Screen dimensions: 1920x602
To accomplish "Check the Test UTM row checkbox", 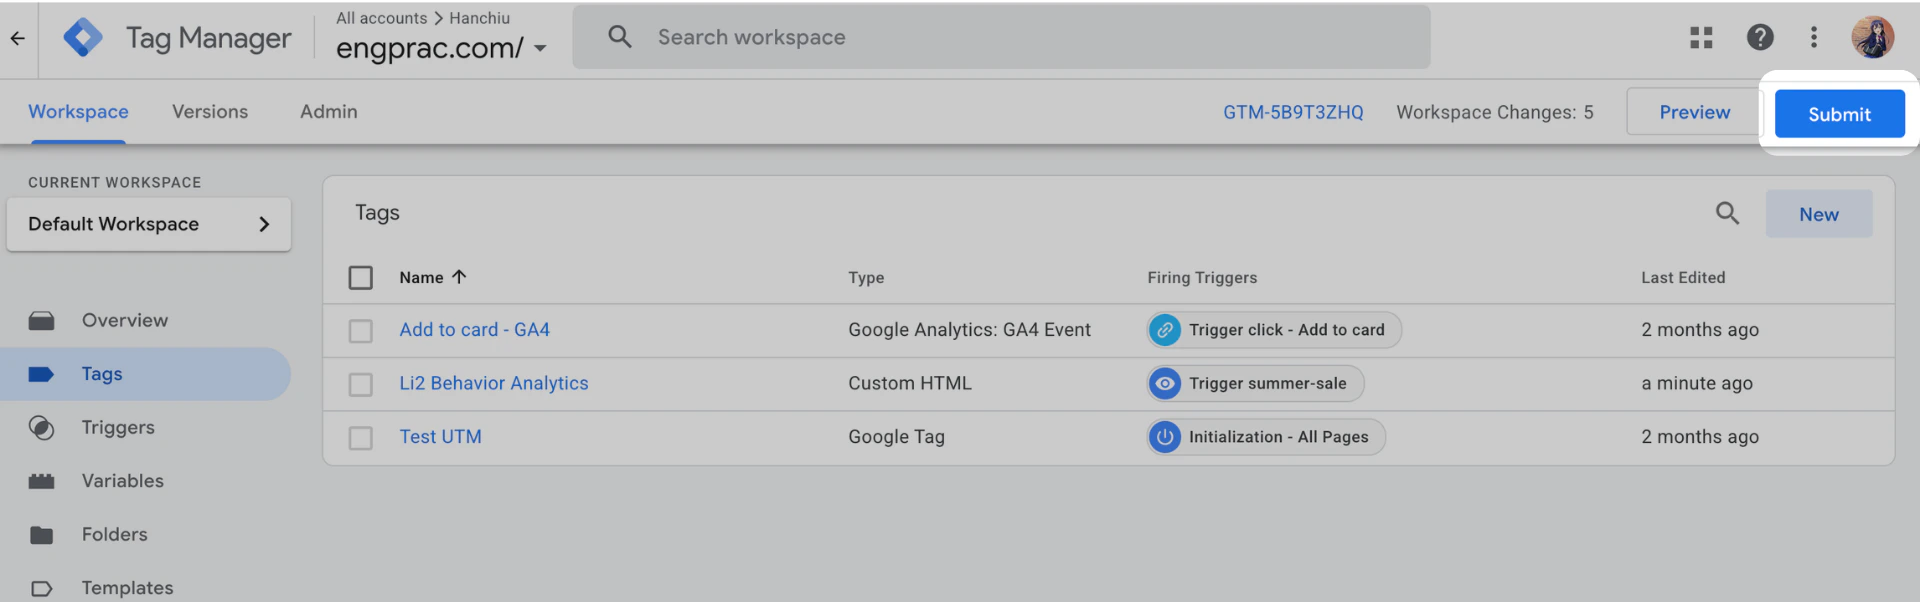I will click(360, 438).
